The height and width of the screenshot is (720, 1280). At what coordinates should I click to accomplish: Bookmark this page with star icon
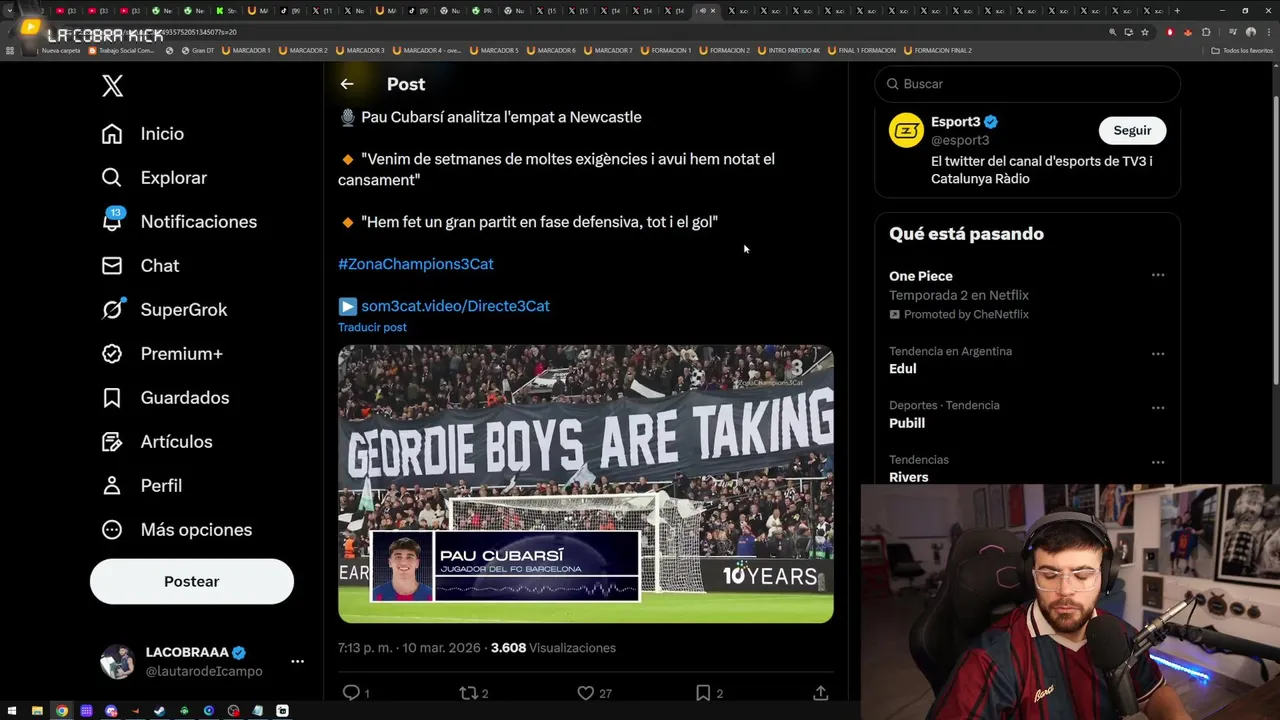[x=1145, y=32]
